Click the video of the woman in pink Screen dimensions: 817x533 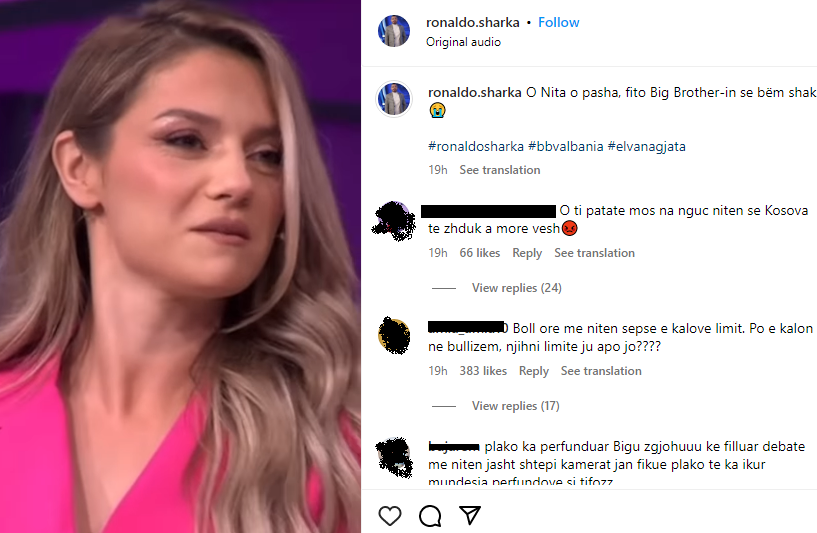pyautogui.click(x=180, y=266)
